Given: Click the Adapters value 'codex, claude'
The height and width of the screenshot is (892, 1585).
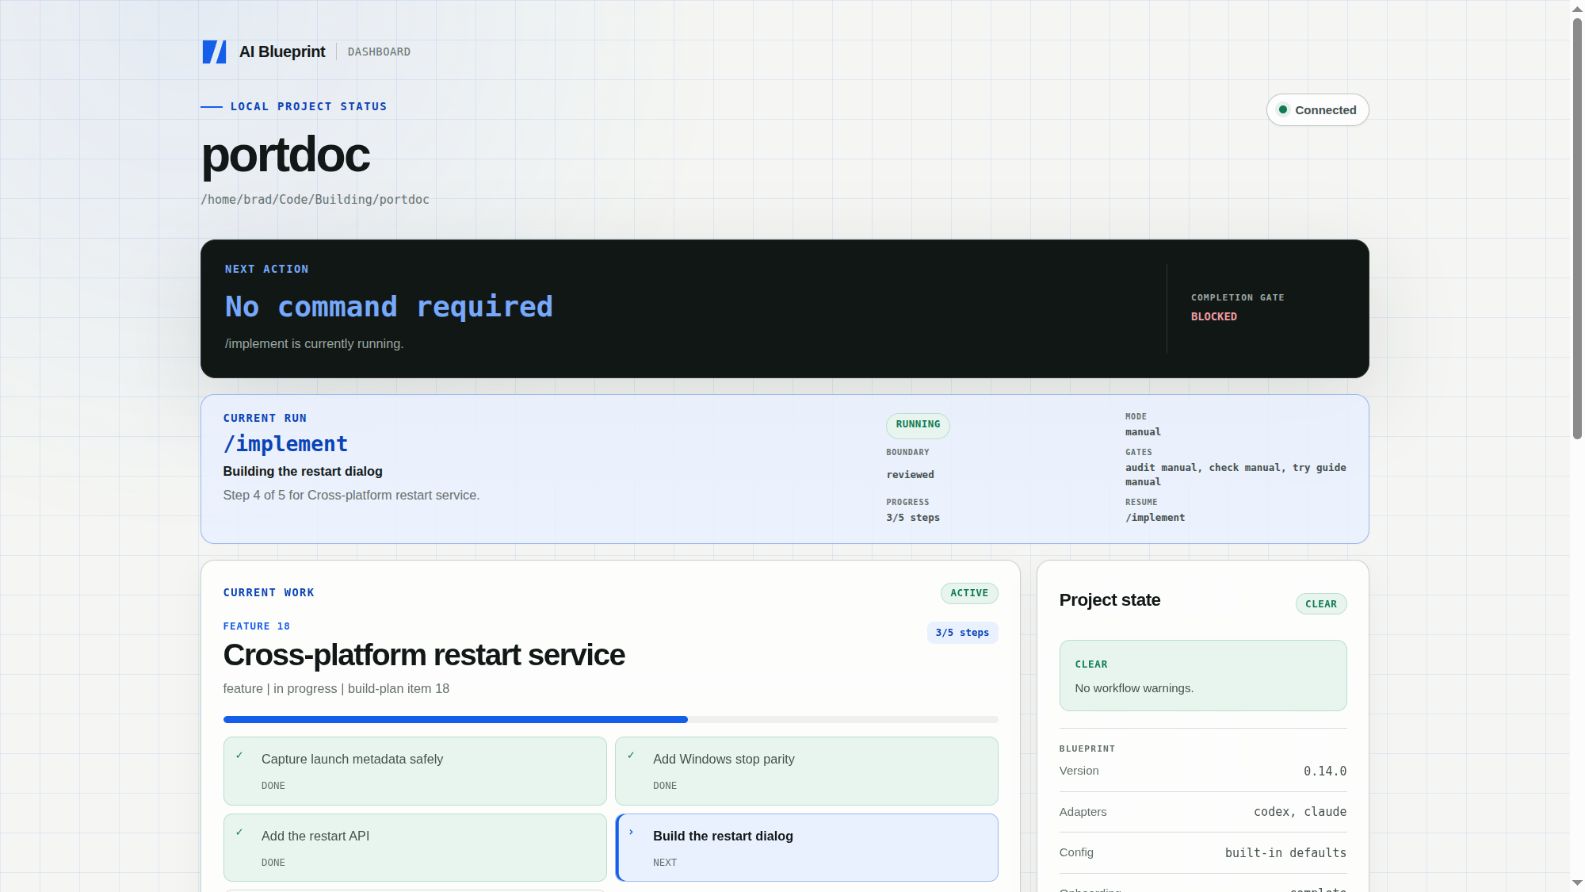Looking at the screenshot, I should (x=1300, y=812).
